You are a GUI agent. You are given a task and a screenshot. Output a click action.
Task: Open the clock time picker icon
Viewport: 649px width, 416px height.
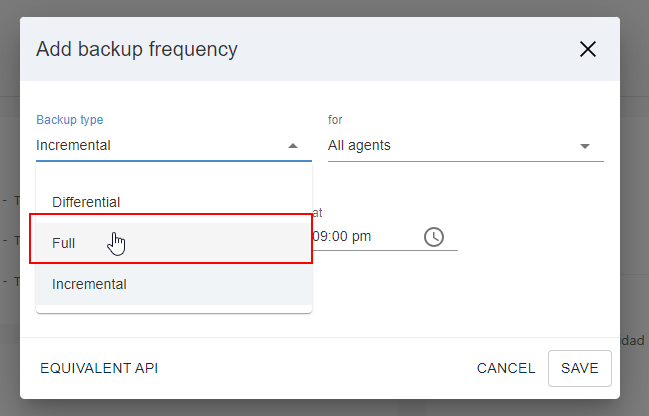[x=433, y=237]
